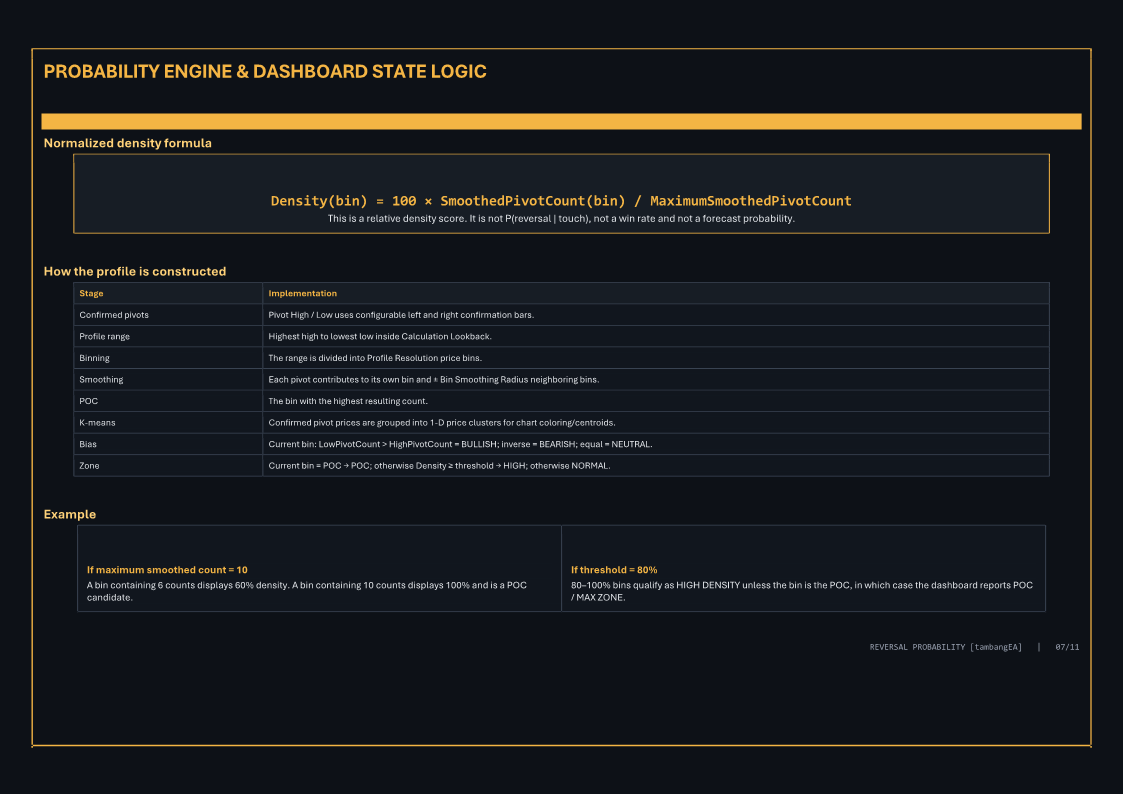1123x794 pixels.
Task: Click the maximum smoothed count = 10 box
Action: pos(319,568)
